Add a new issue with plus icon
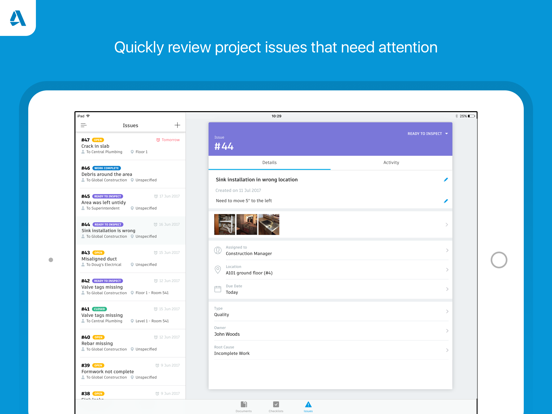552x414 pixels. click(177, 125)
